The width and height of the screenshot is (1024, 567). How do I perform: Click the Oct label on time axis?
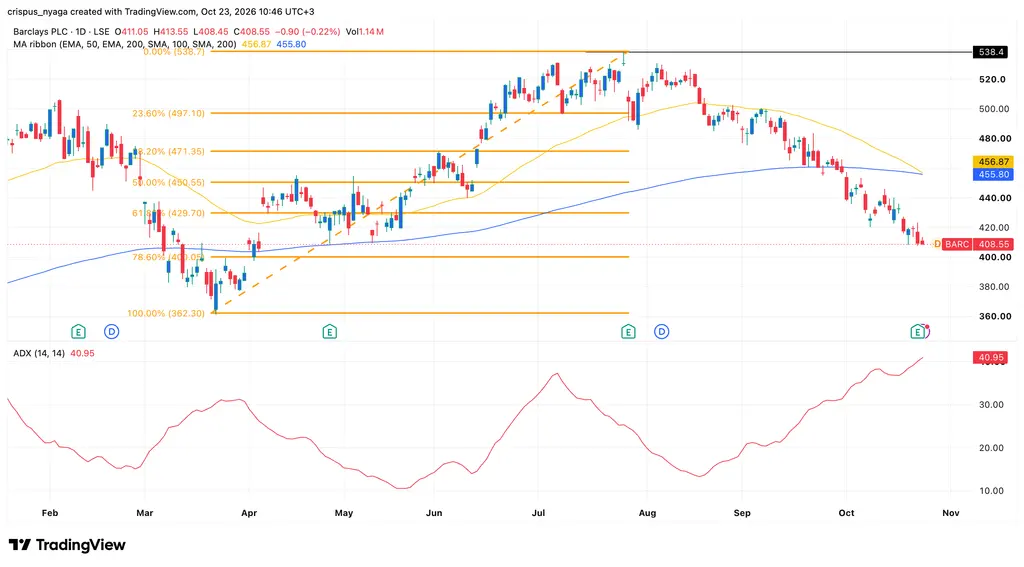coord(846,513)
